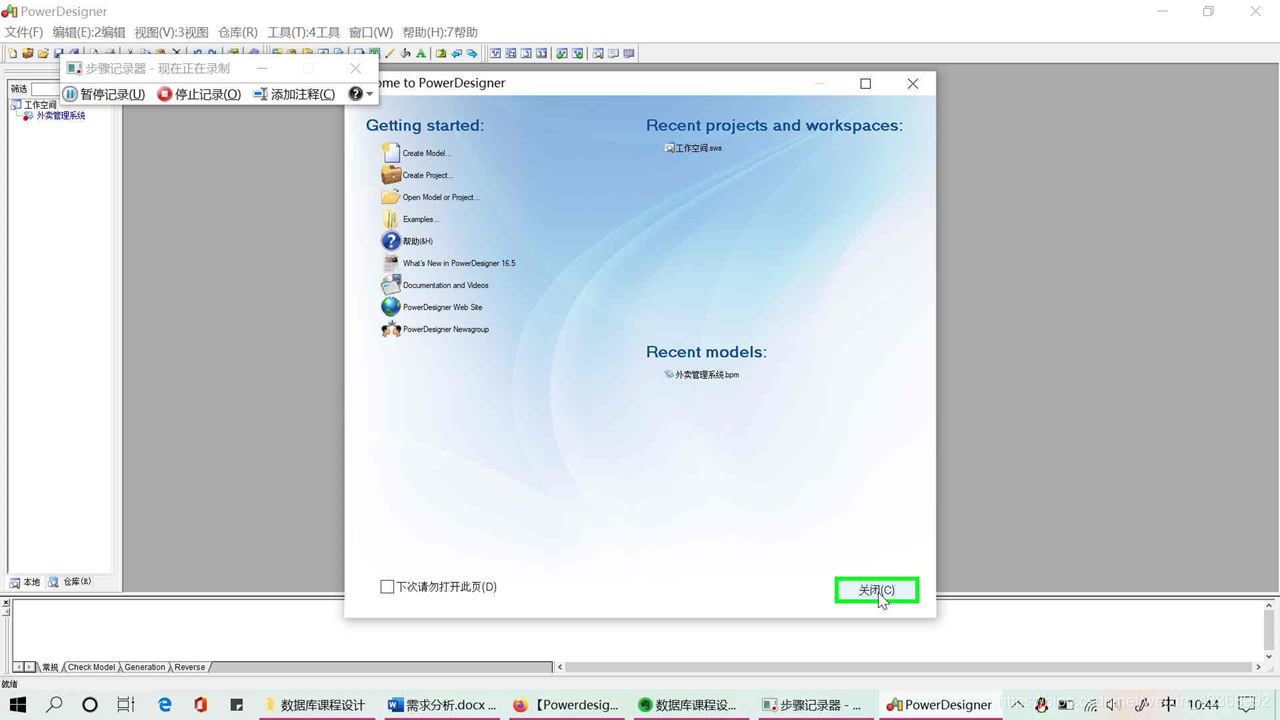The height and width of the screenshot is (720, 1280).
Task: Click the taskbar search magnifier icon
Action: [x=54, y=705]
